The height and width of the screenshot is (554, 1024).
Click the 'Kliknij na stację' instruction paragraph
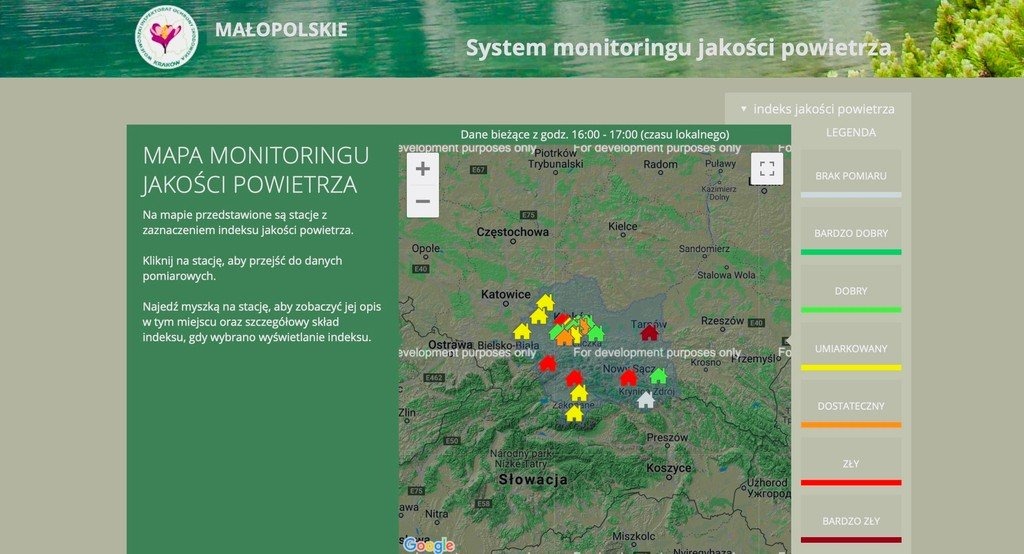tap(242, 269)
